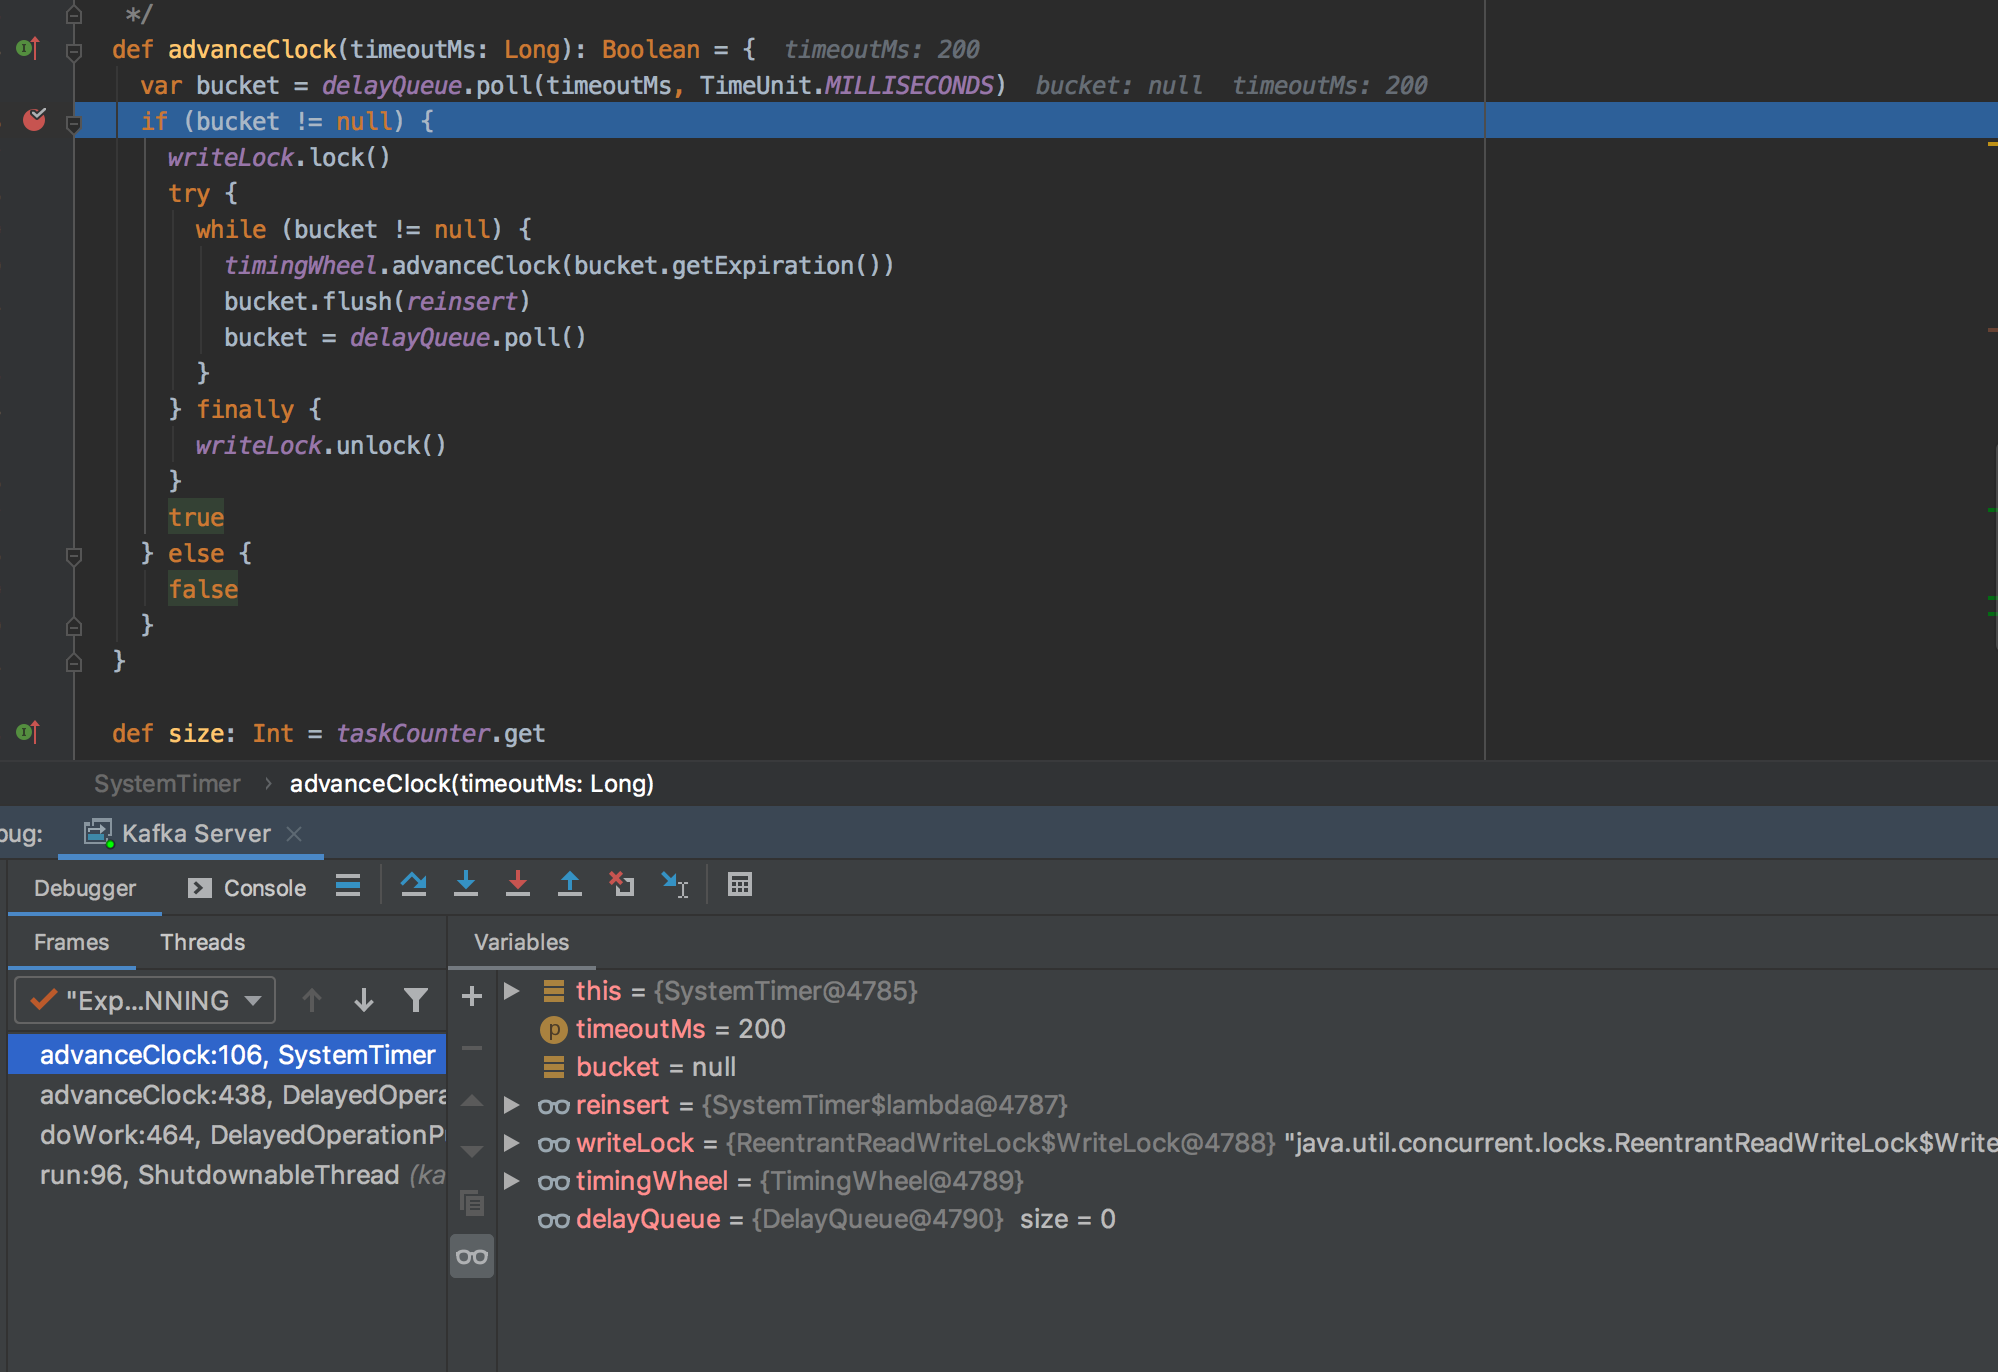1998x1372 pixels.
Task: Open thread selector dropdown "Exp...NNING"
Action: click(x=145, y=1000)
